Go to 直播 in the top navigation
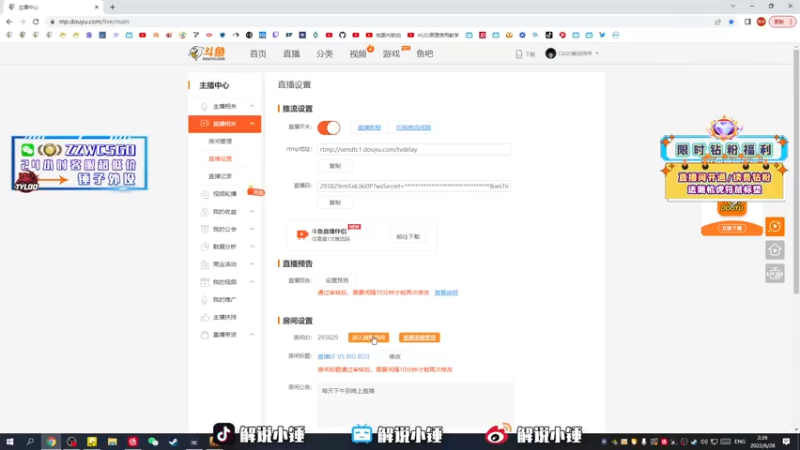Viewport: 800px width, 450px height. [291, 54]
